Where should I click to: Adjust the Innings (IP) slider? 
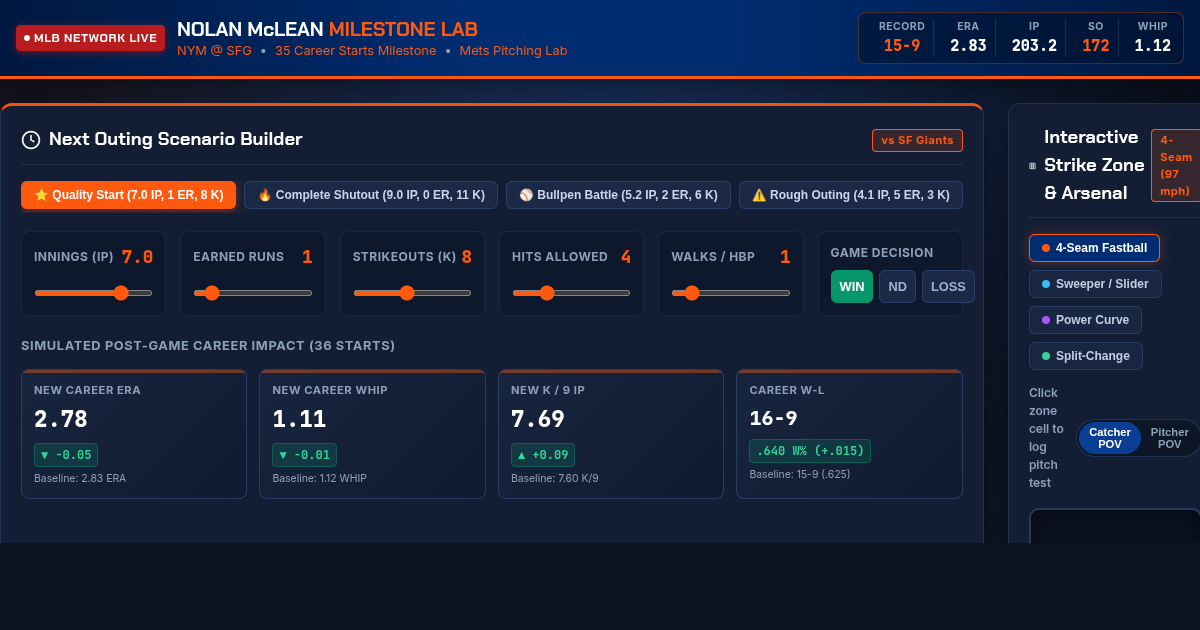pos(93,293)
